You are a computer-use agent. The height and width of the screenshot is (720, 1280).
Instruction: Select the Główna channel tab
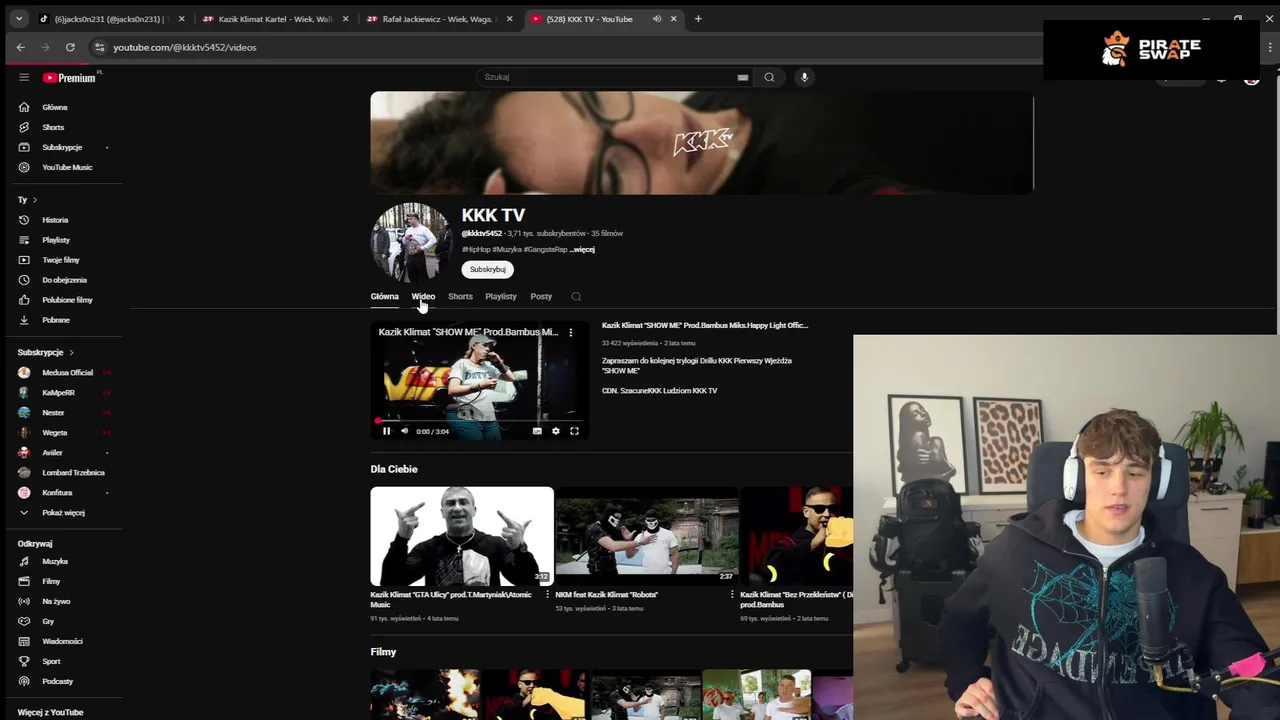(x=385, y=296)
